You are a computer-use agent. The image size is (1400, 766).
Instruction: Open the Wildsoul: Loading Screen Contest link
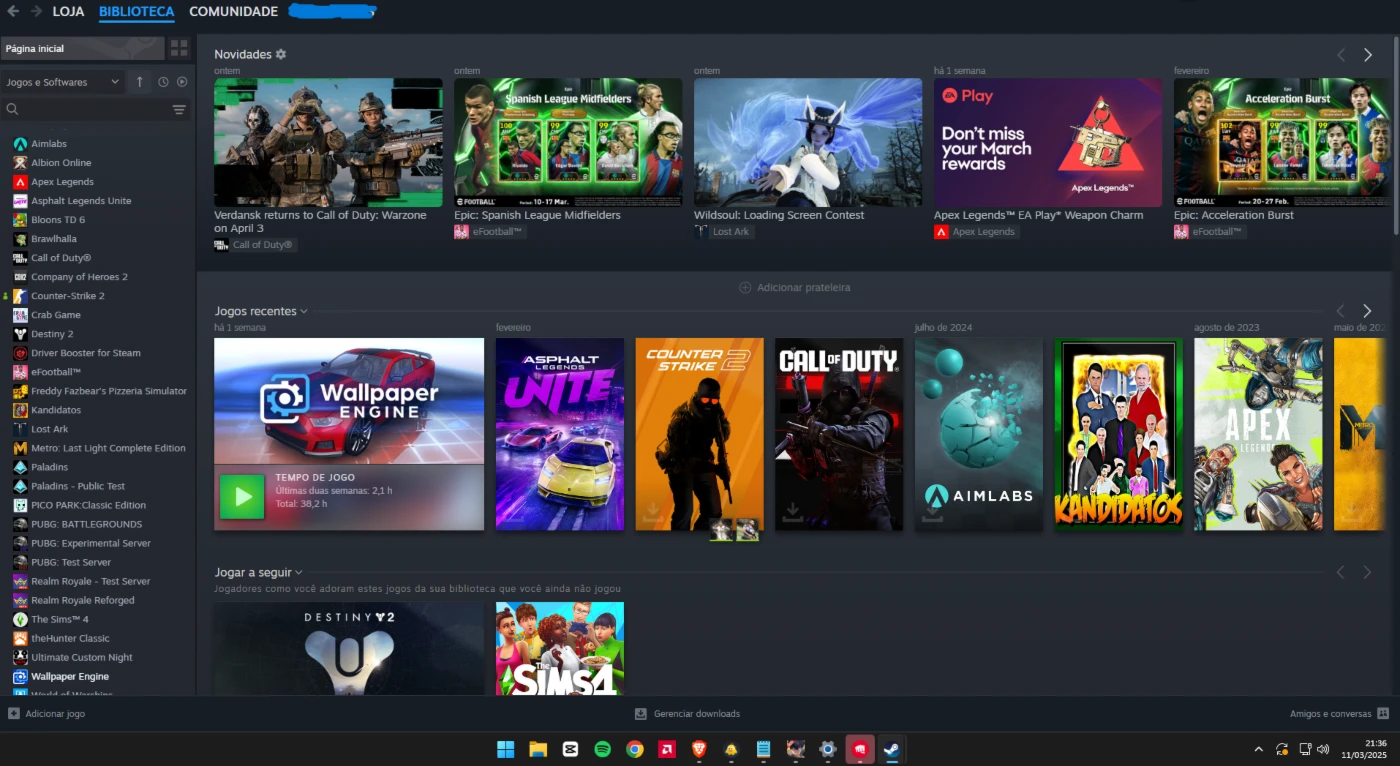(779, 215)
